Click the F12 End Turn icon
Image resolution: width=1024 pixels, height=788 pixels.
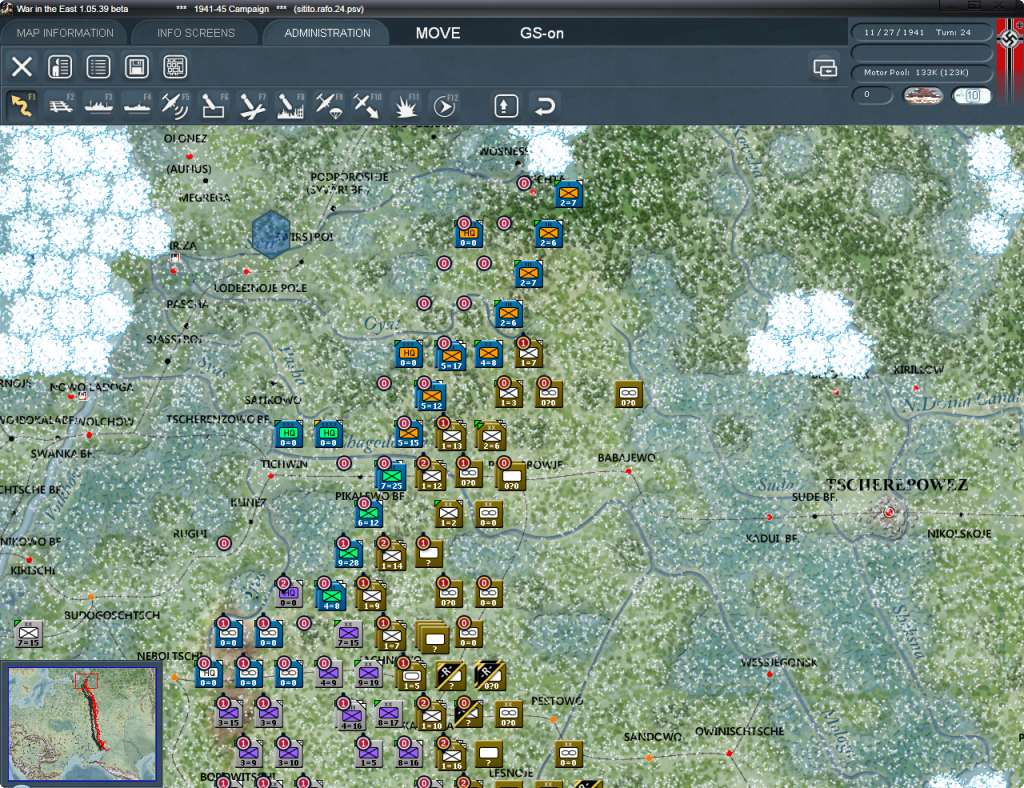pos(443,106)
